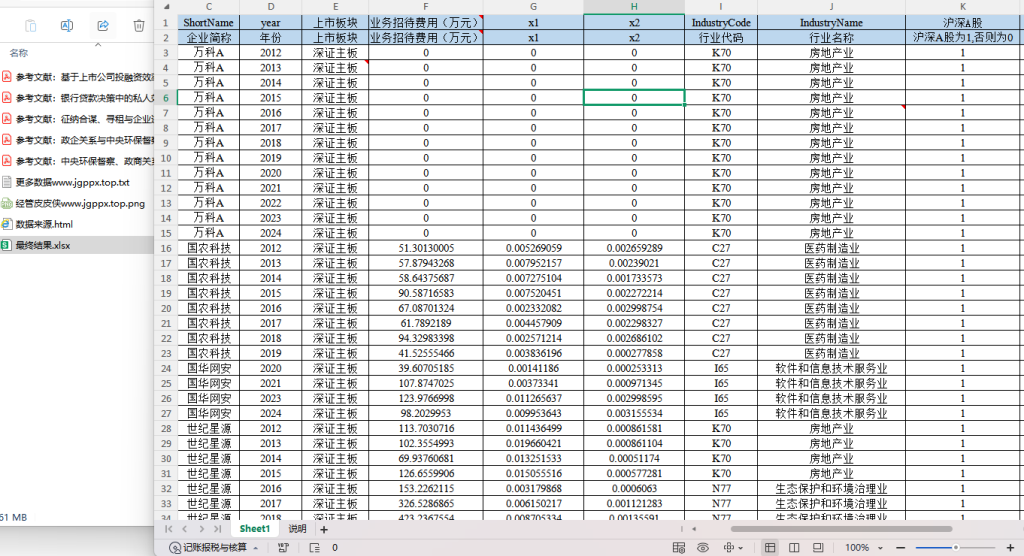Click the Excel icon beside 最终结果.xlsx
The height and width of the screenshot is (556, 1024).
[7, 245]
